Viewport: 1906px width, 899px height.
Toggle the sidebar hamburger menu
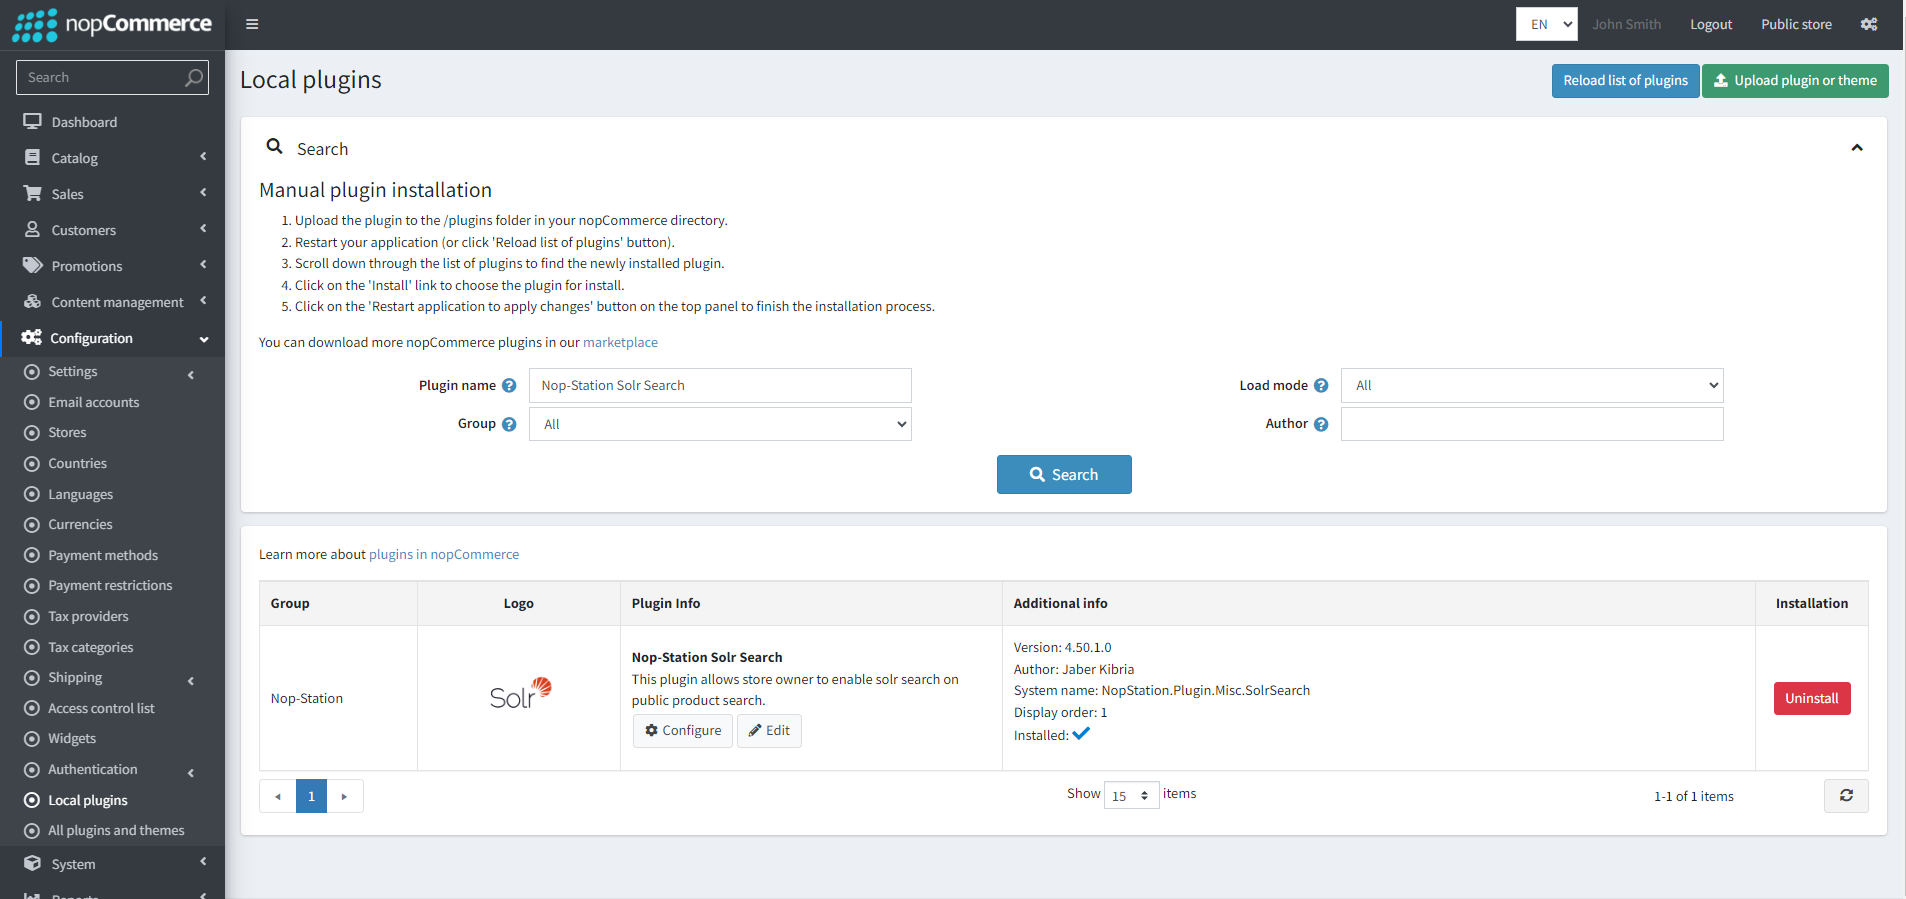(x=252, y=24)
